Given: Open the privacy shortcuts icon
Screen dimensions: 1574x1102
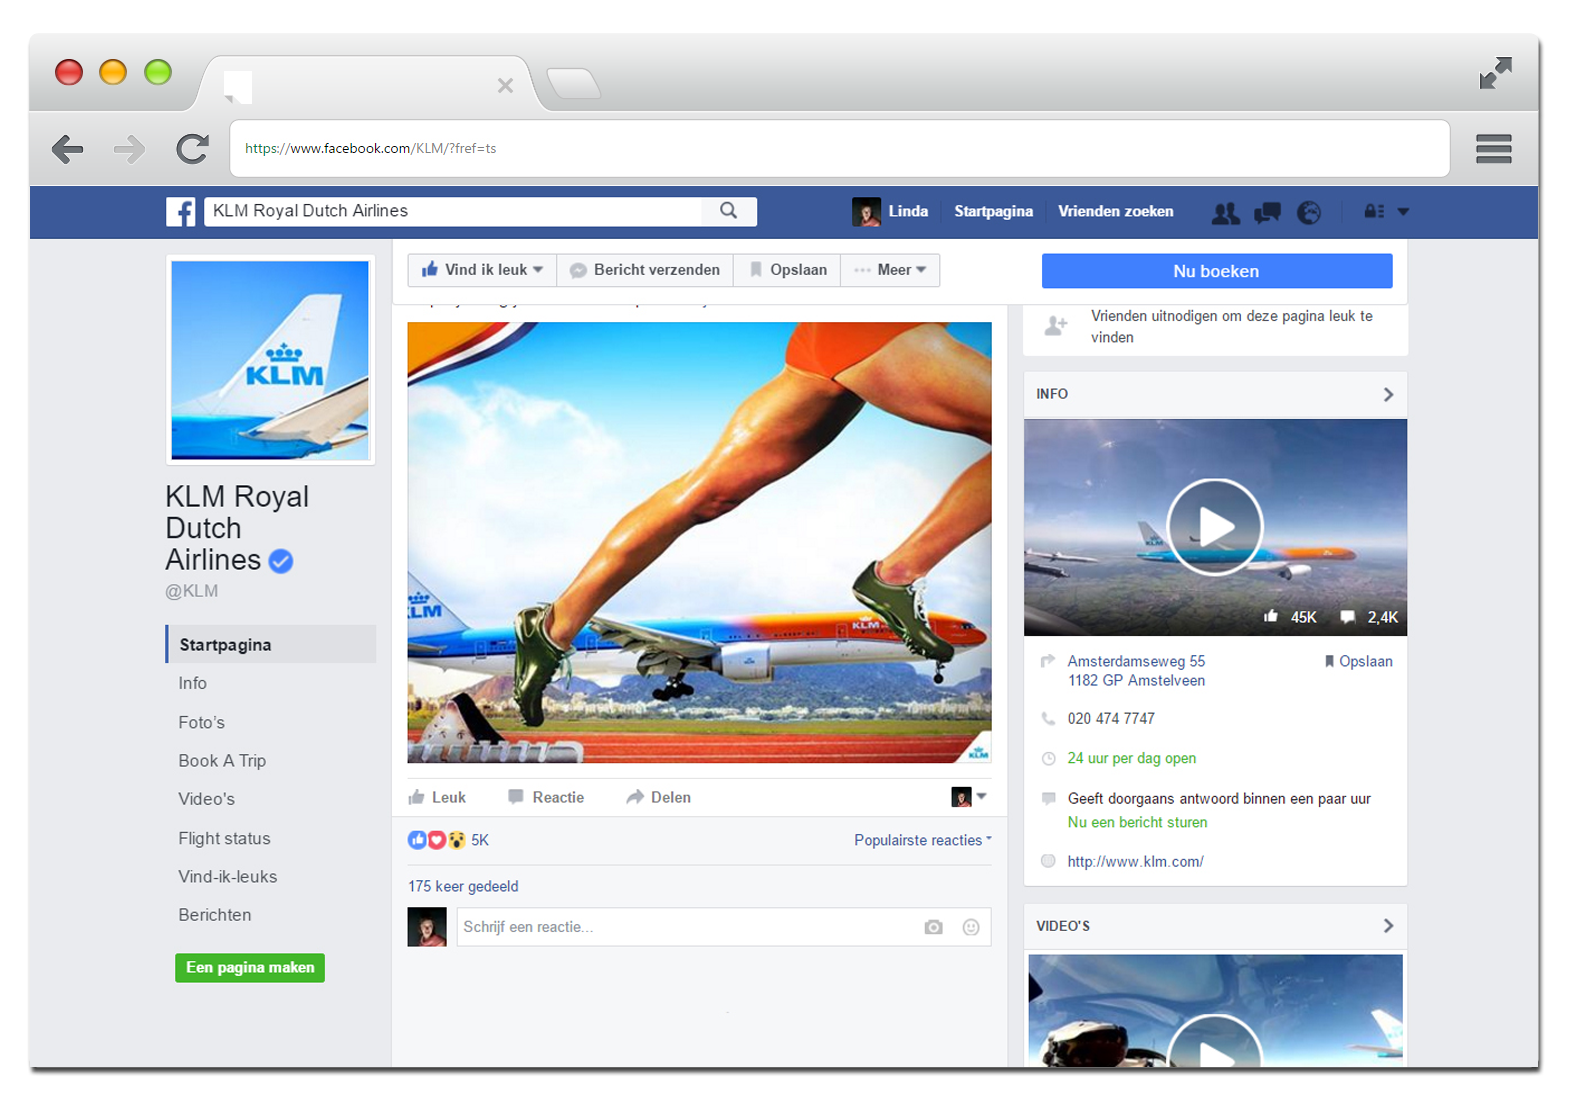Looking at the screenshot, I should tap(1375, 212).
